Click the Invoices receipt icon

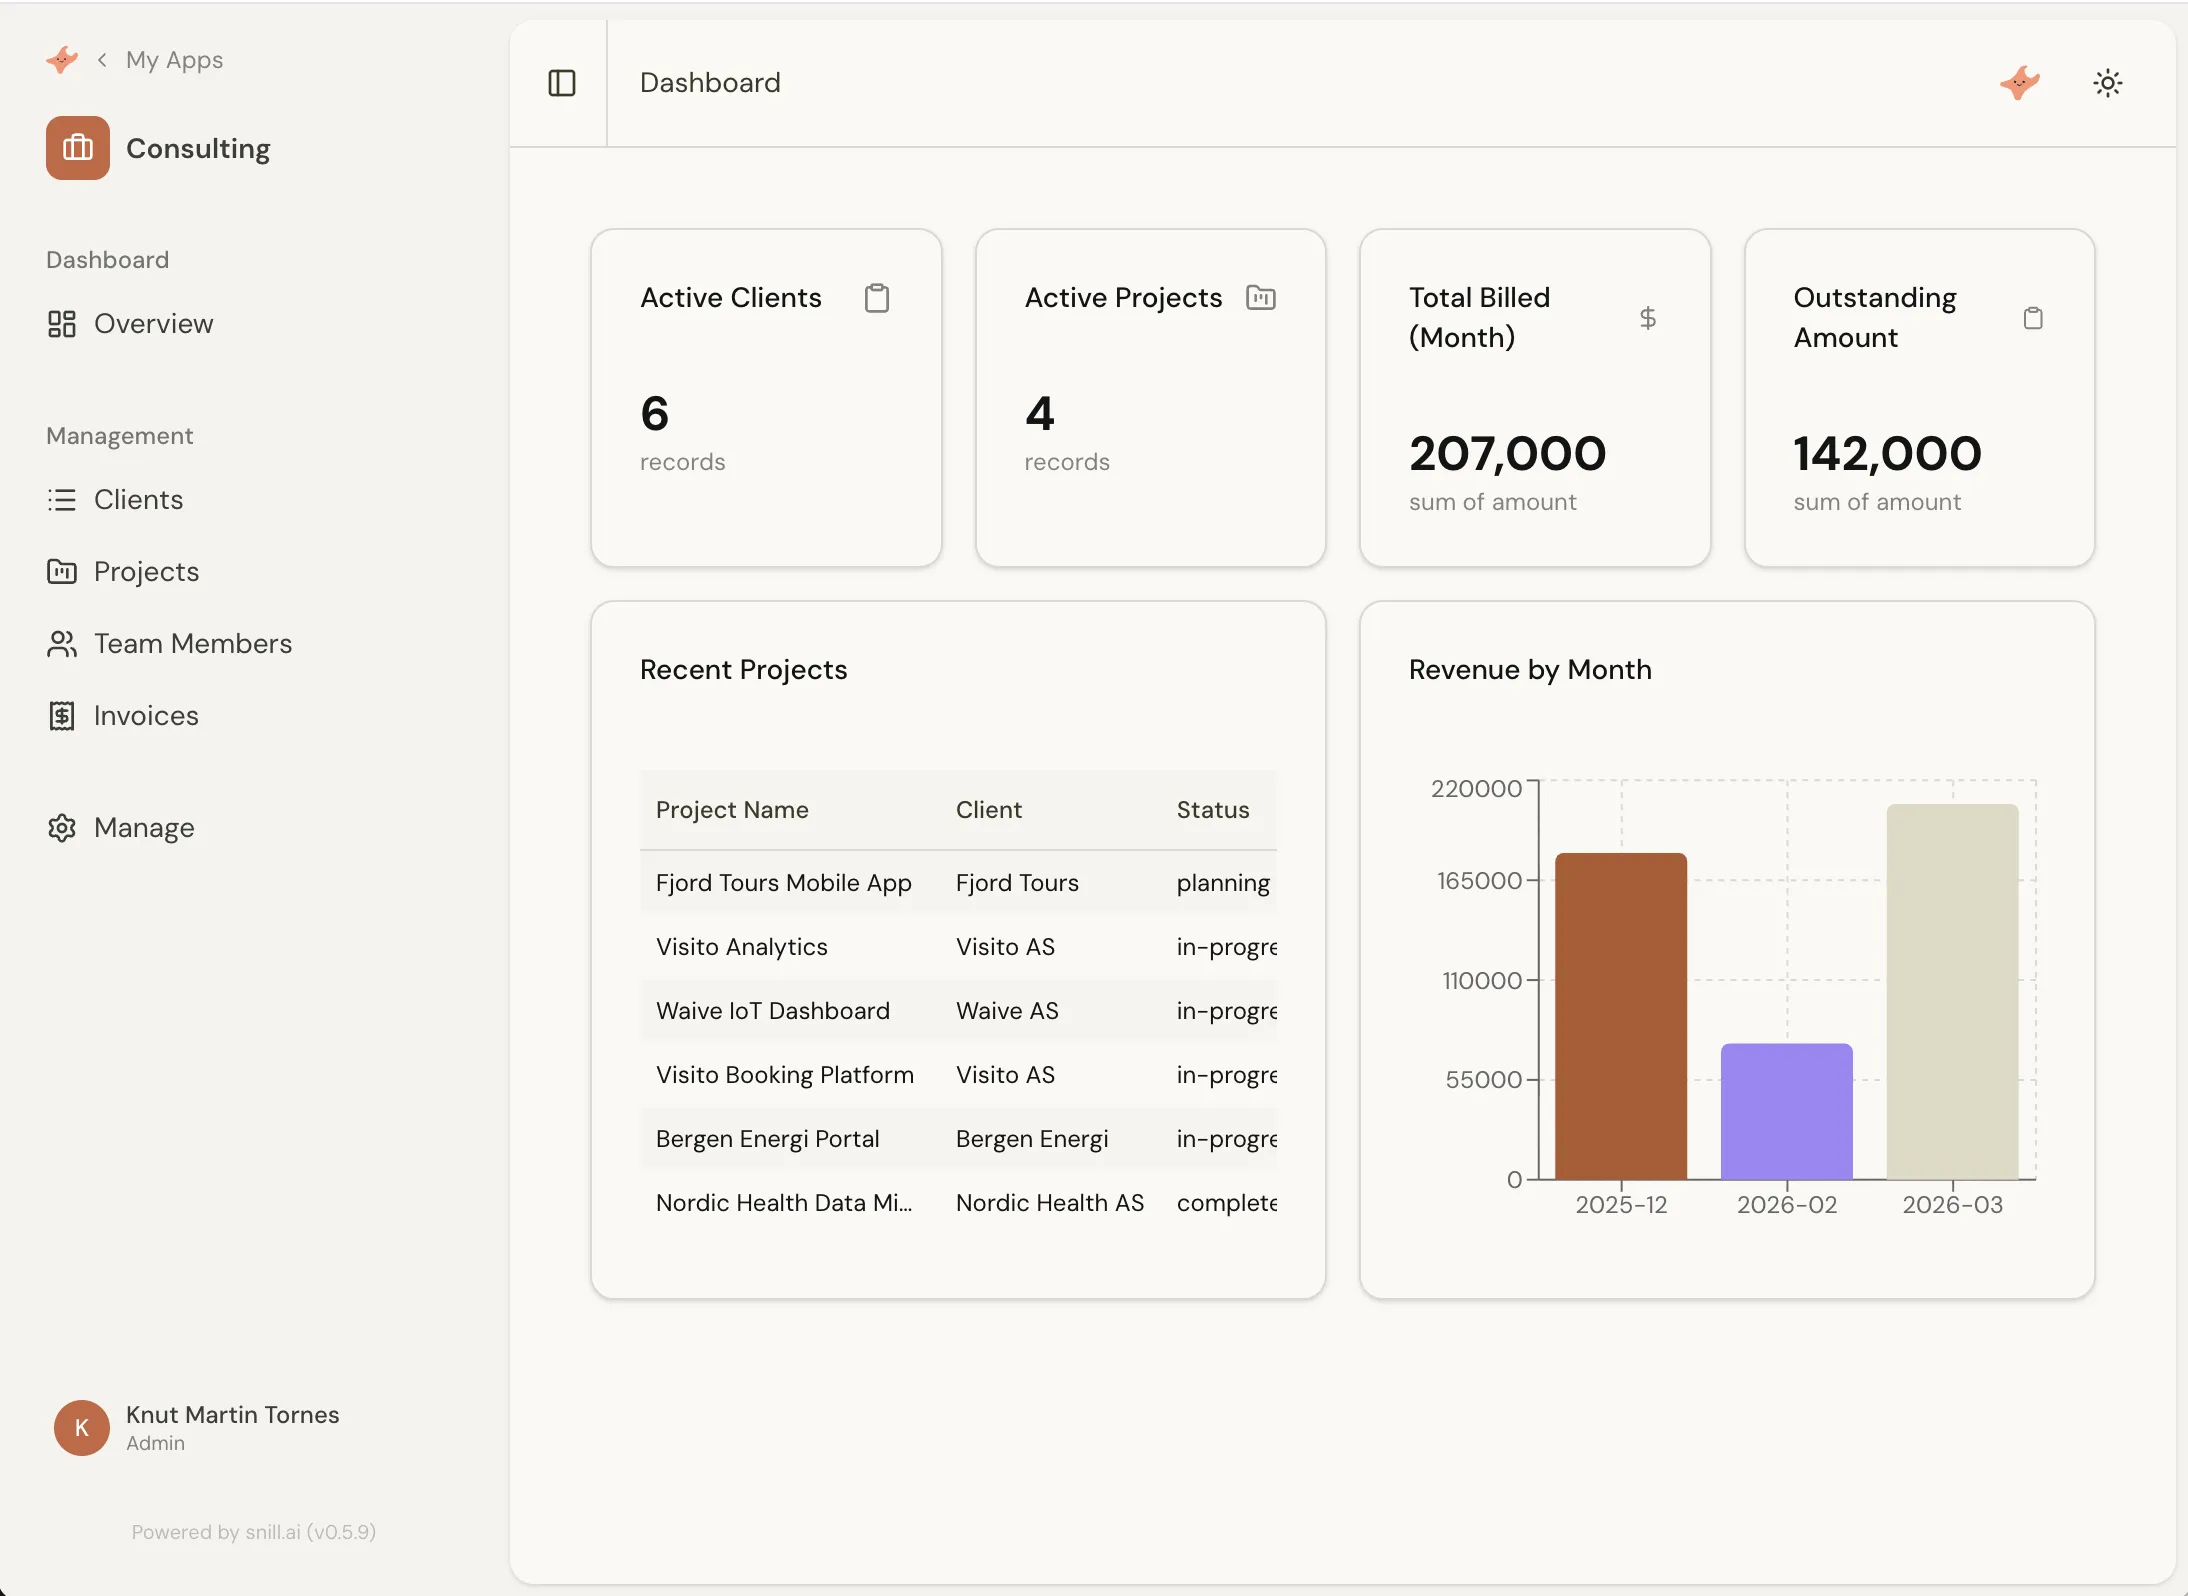coord(62,715)
